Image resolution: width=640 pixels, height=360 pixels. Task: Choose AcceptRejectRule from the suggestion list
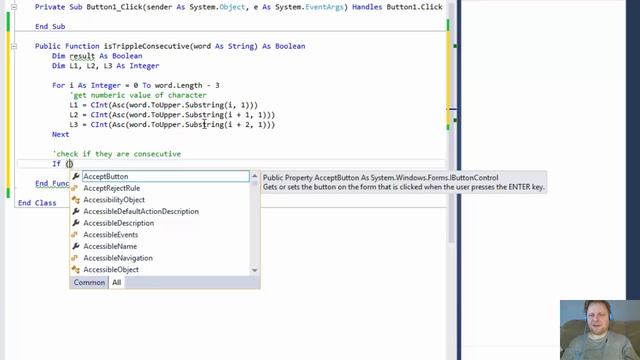point(111,188)
